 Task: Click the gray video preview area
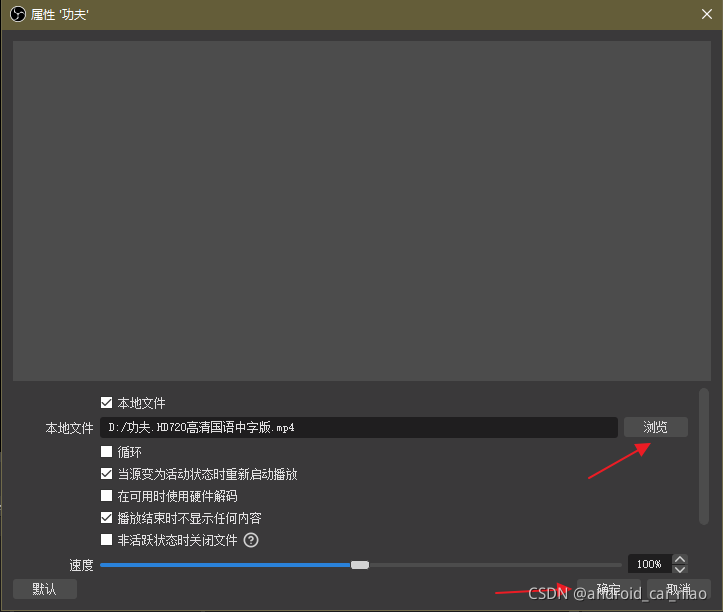coord(362,211)
